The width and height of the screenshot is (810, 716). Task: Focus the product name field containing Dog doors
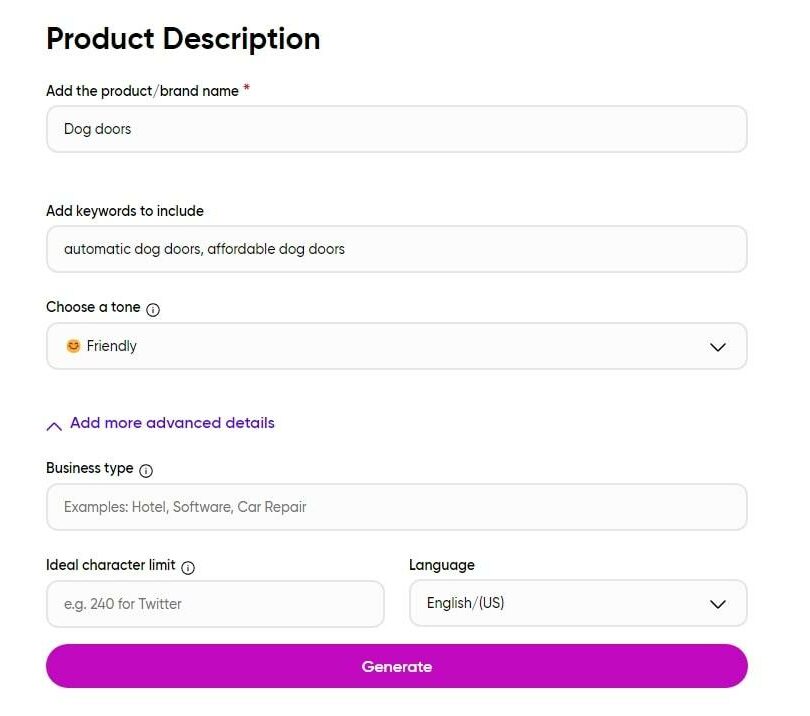(x=397, y=129)
